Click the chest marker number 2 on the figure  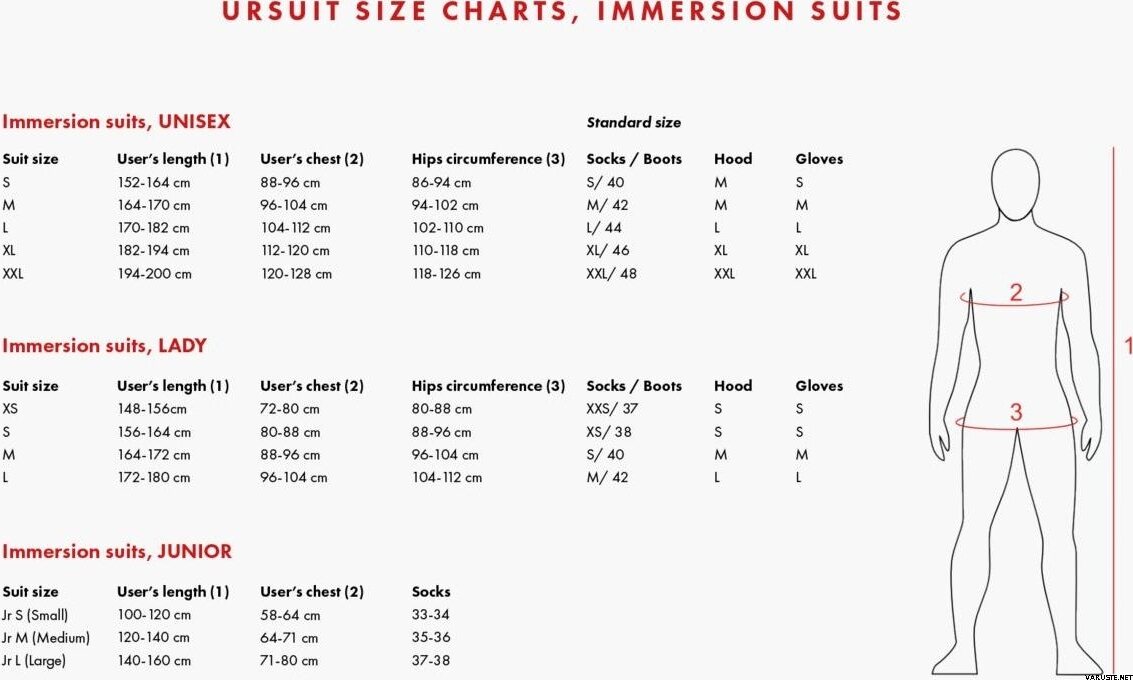click(1015, 293)
